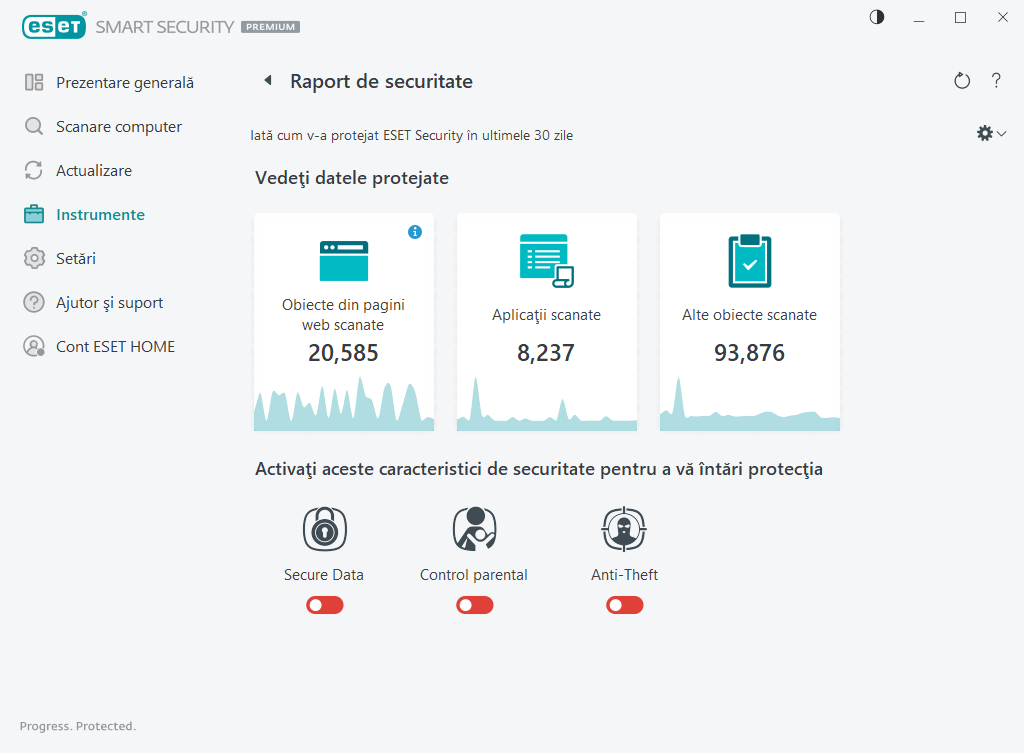The width and height of the screenshot is (1024, 753).
Task: Open Cont ESET HOME
Action: 115,347
